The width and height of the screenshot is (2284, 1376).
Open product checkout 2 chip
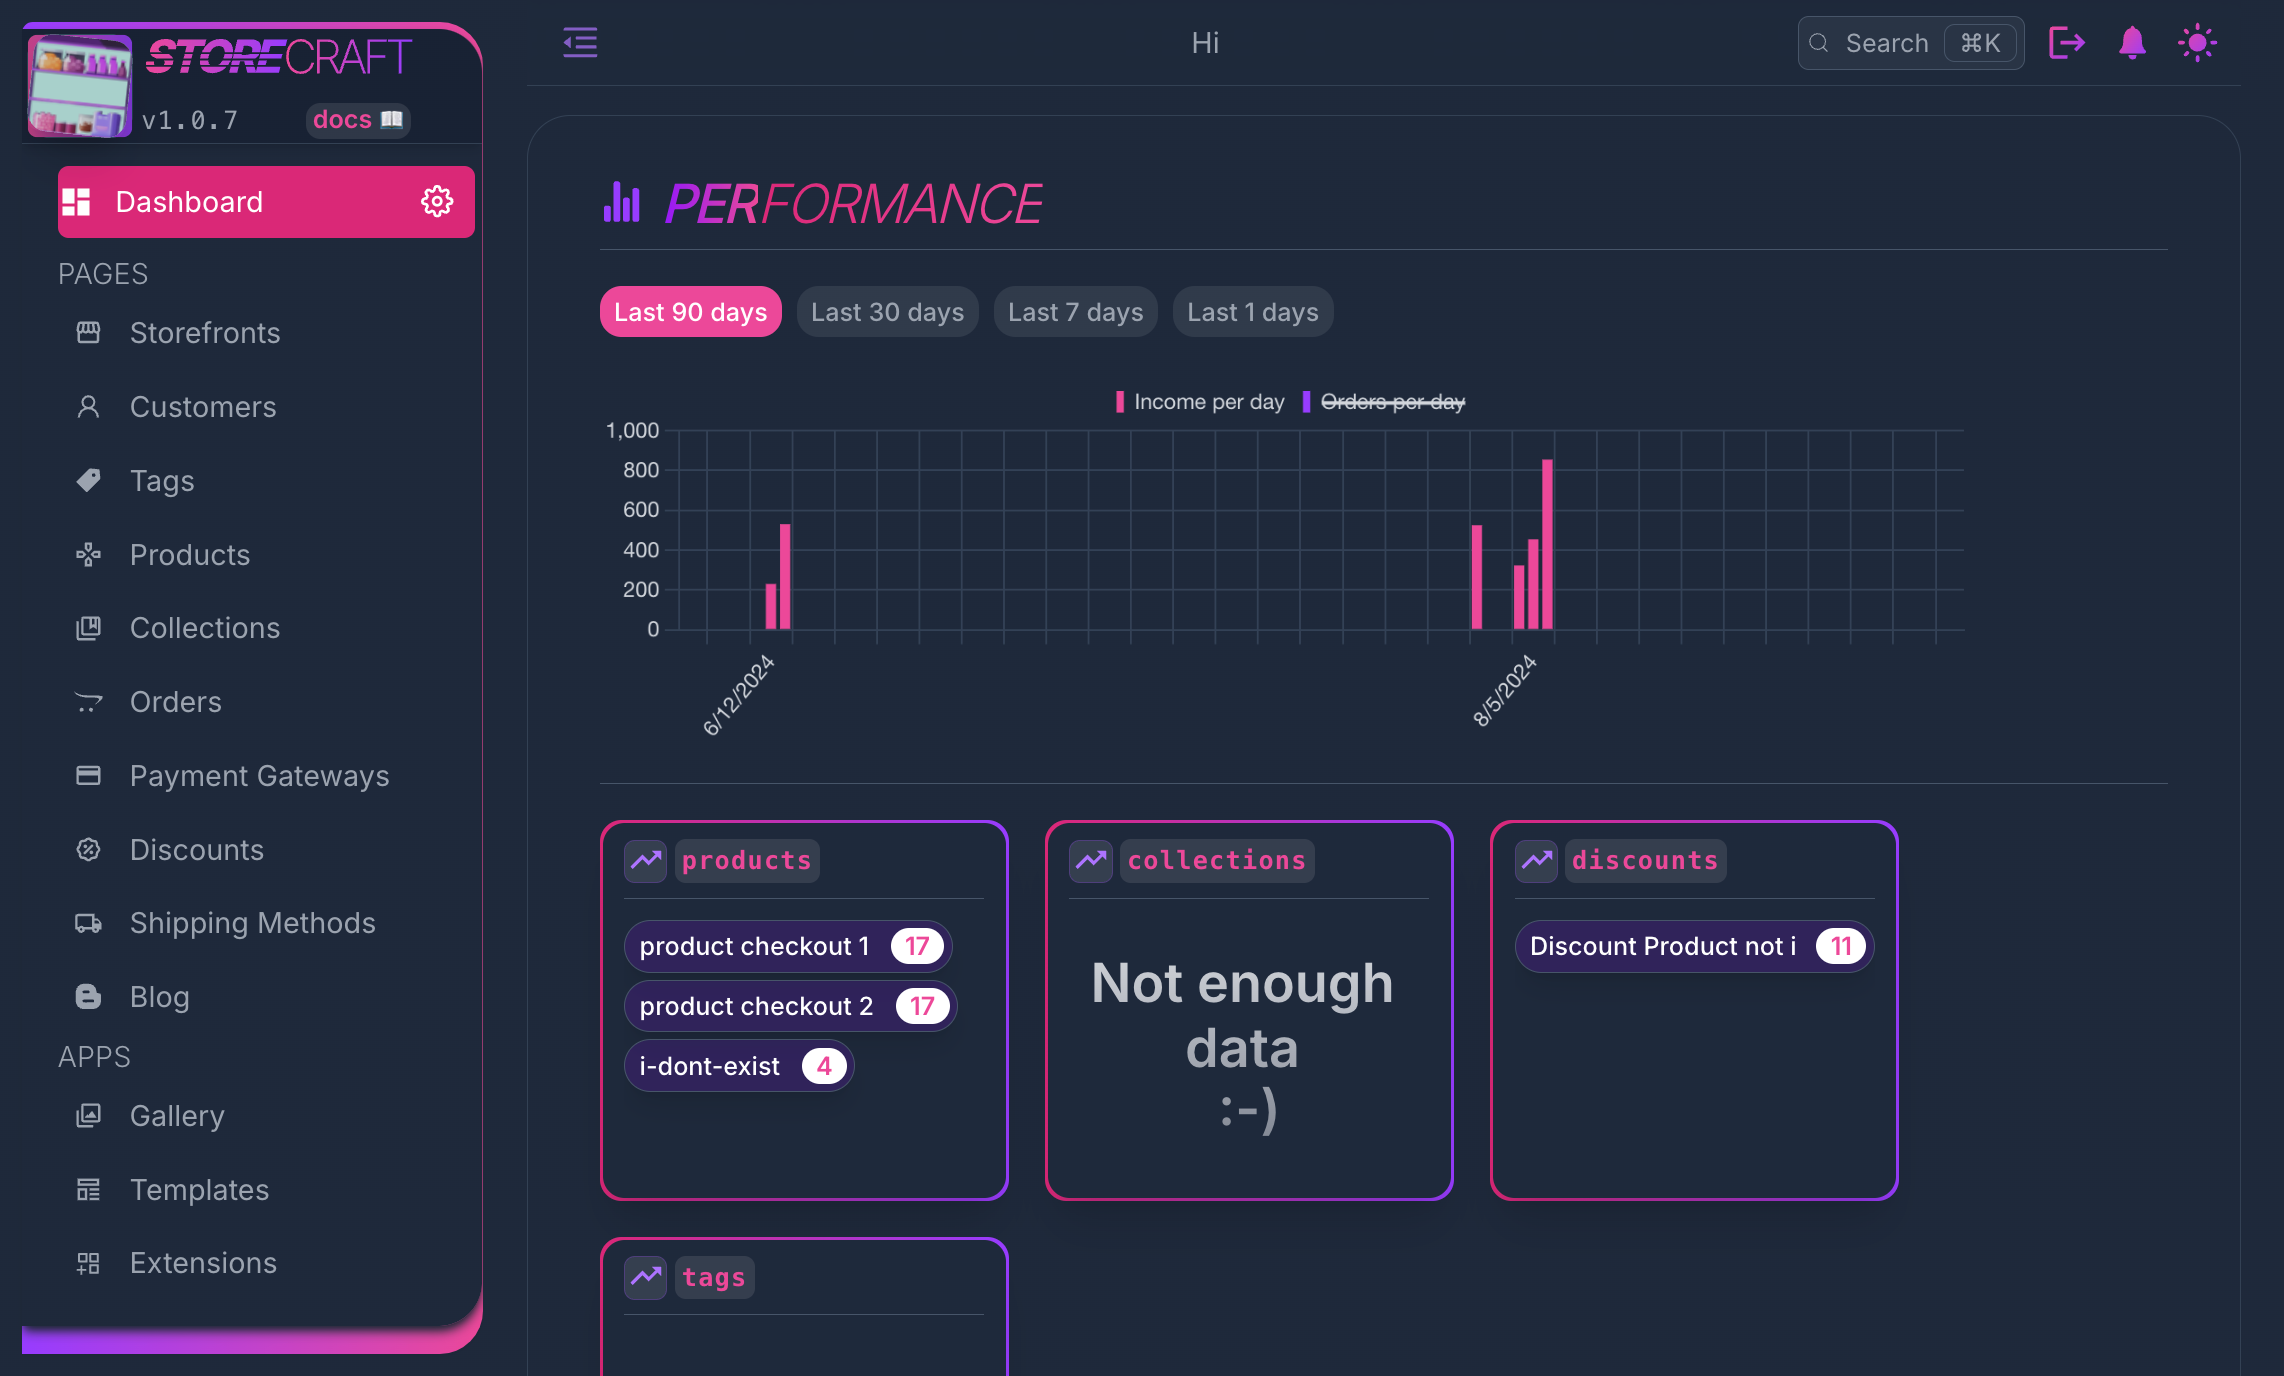click(x=790, y=1006)
